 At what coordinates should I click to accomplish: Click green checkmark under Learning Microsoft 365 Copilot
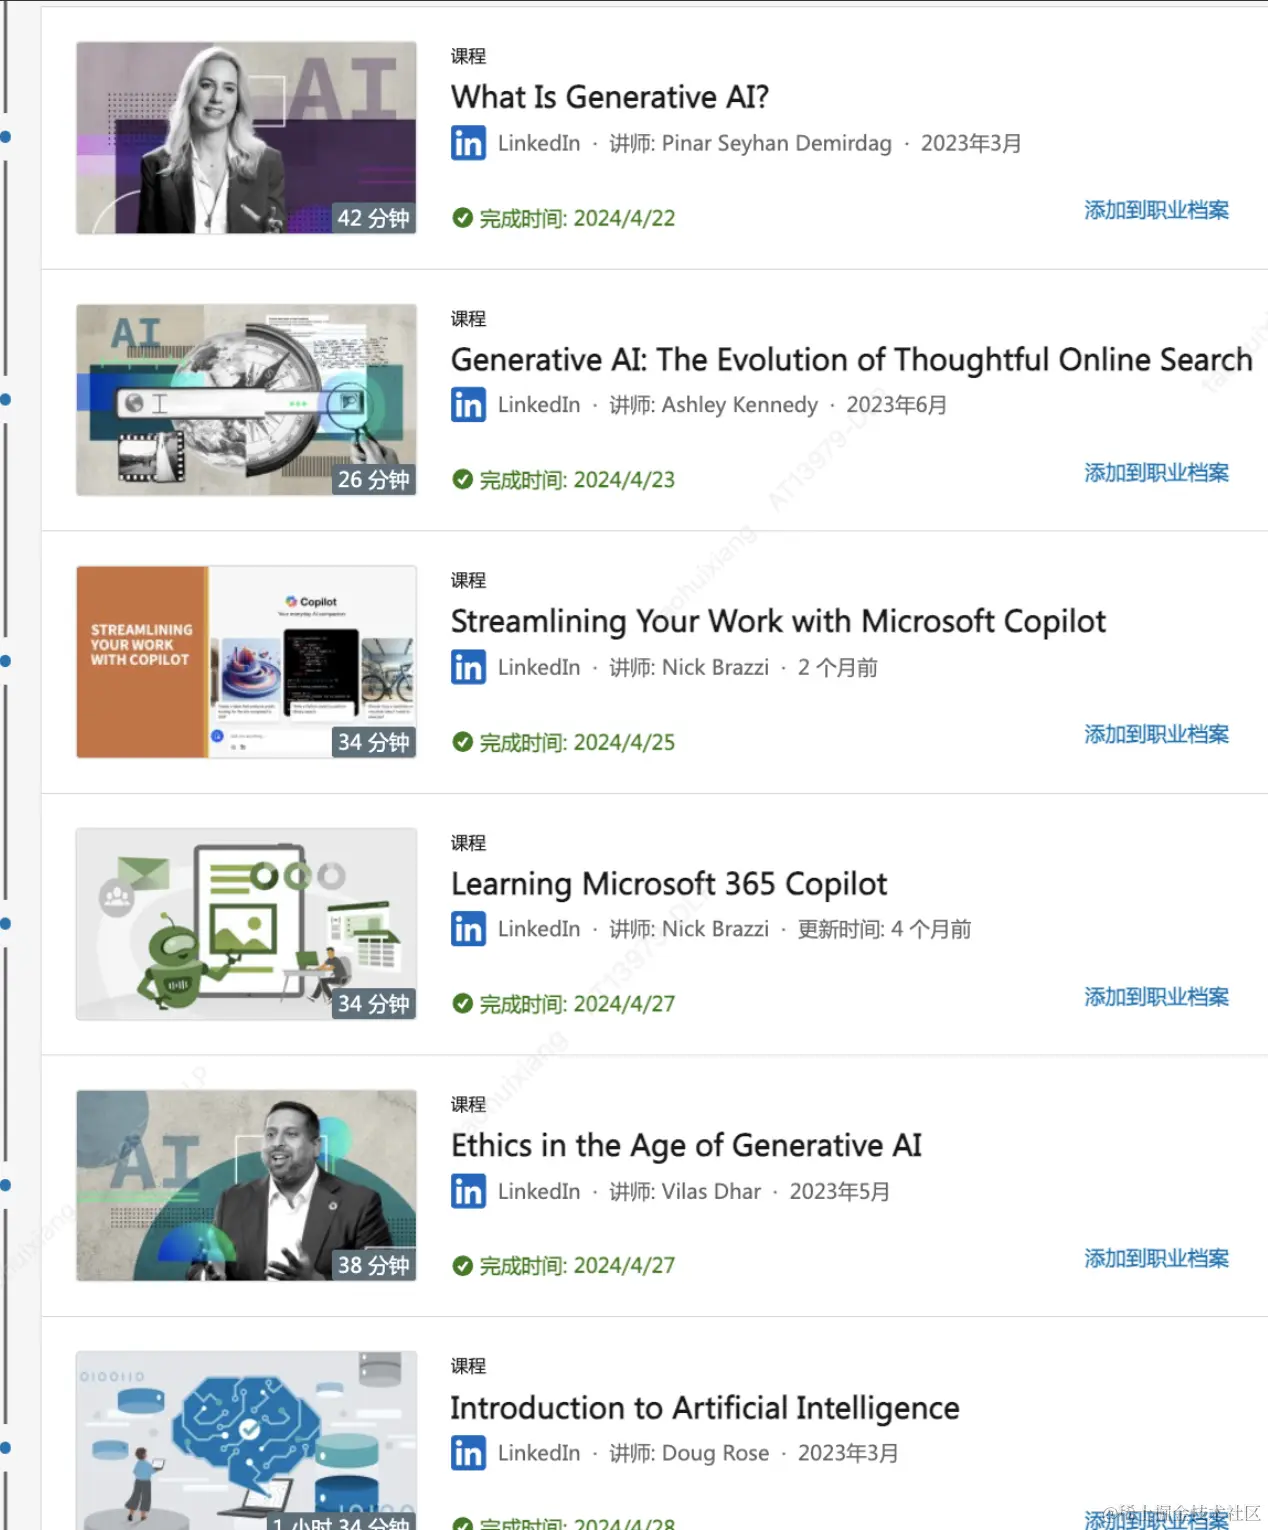click(462, 1004)
